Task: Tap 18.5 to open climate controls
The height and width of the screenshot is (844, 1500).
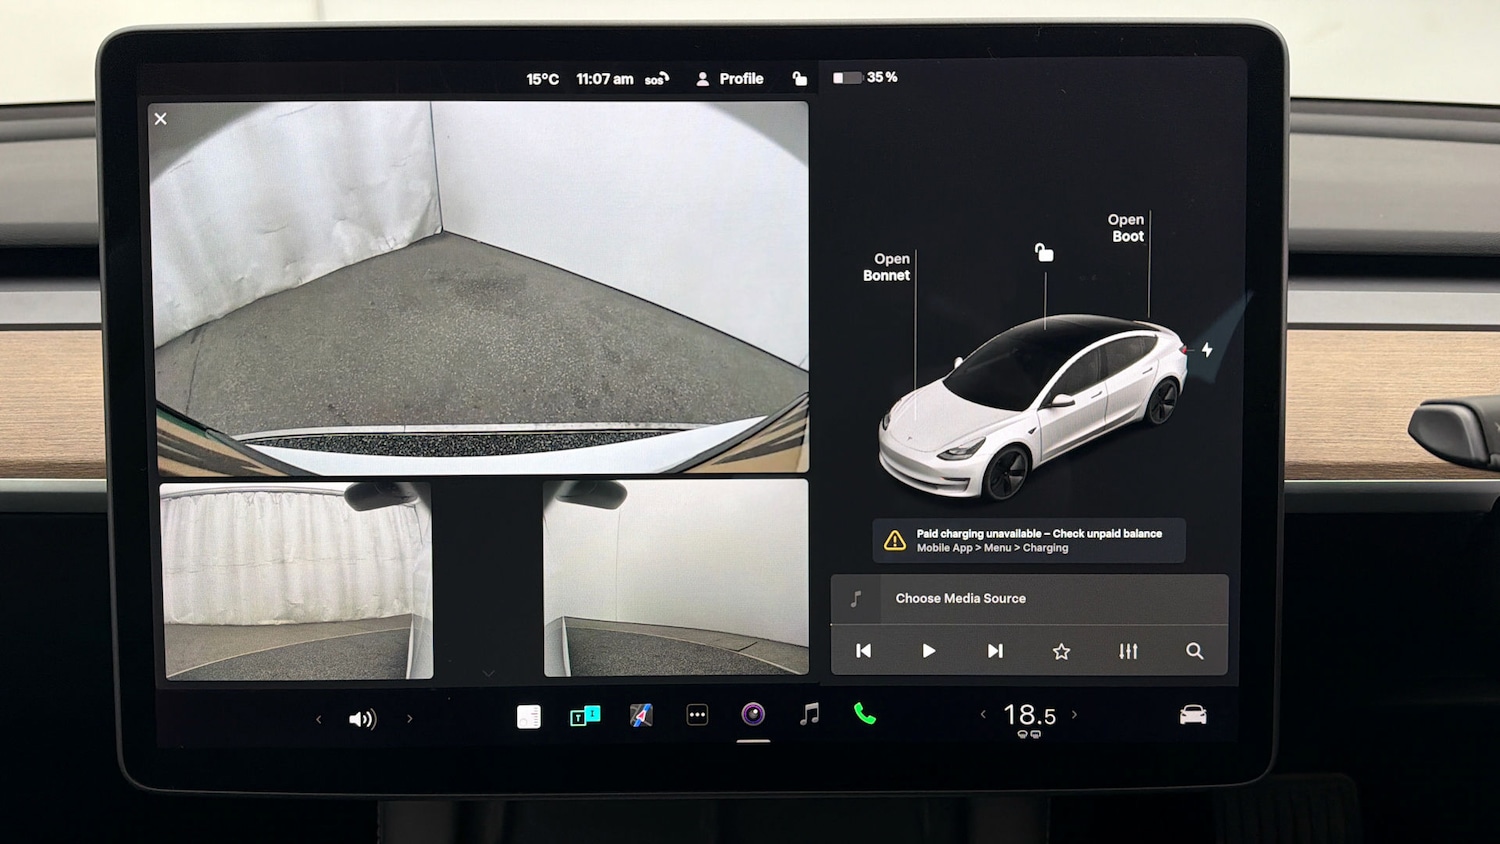Action: [x=1030, y=713]
